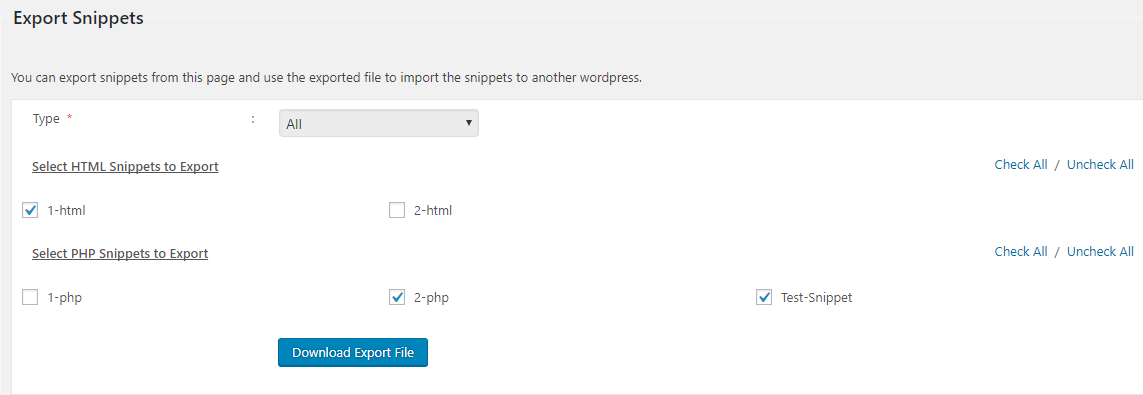Click the 1-php label text
This screenshot has width=1143, height=395.
[x=64, y=297]
